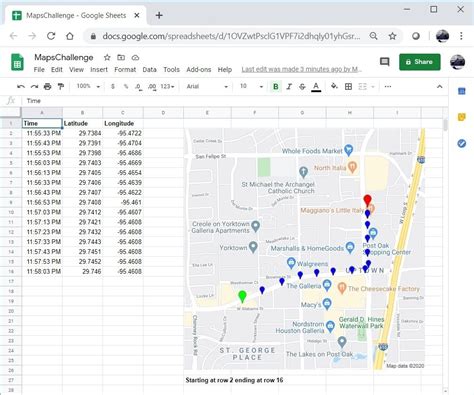Select the Latitude header cell
The height and width of the screenshot is (395, 474).
point(82,123)
